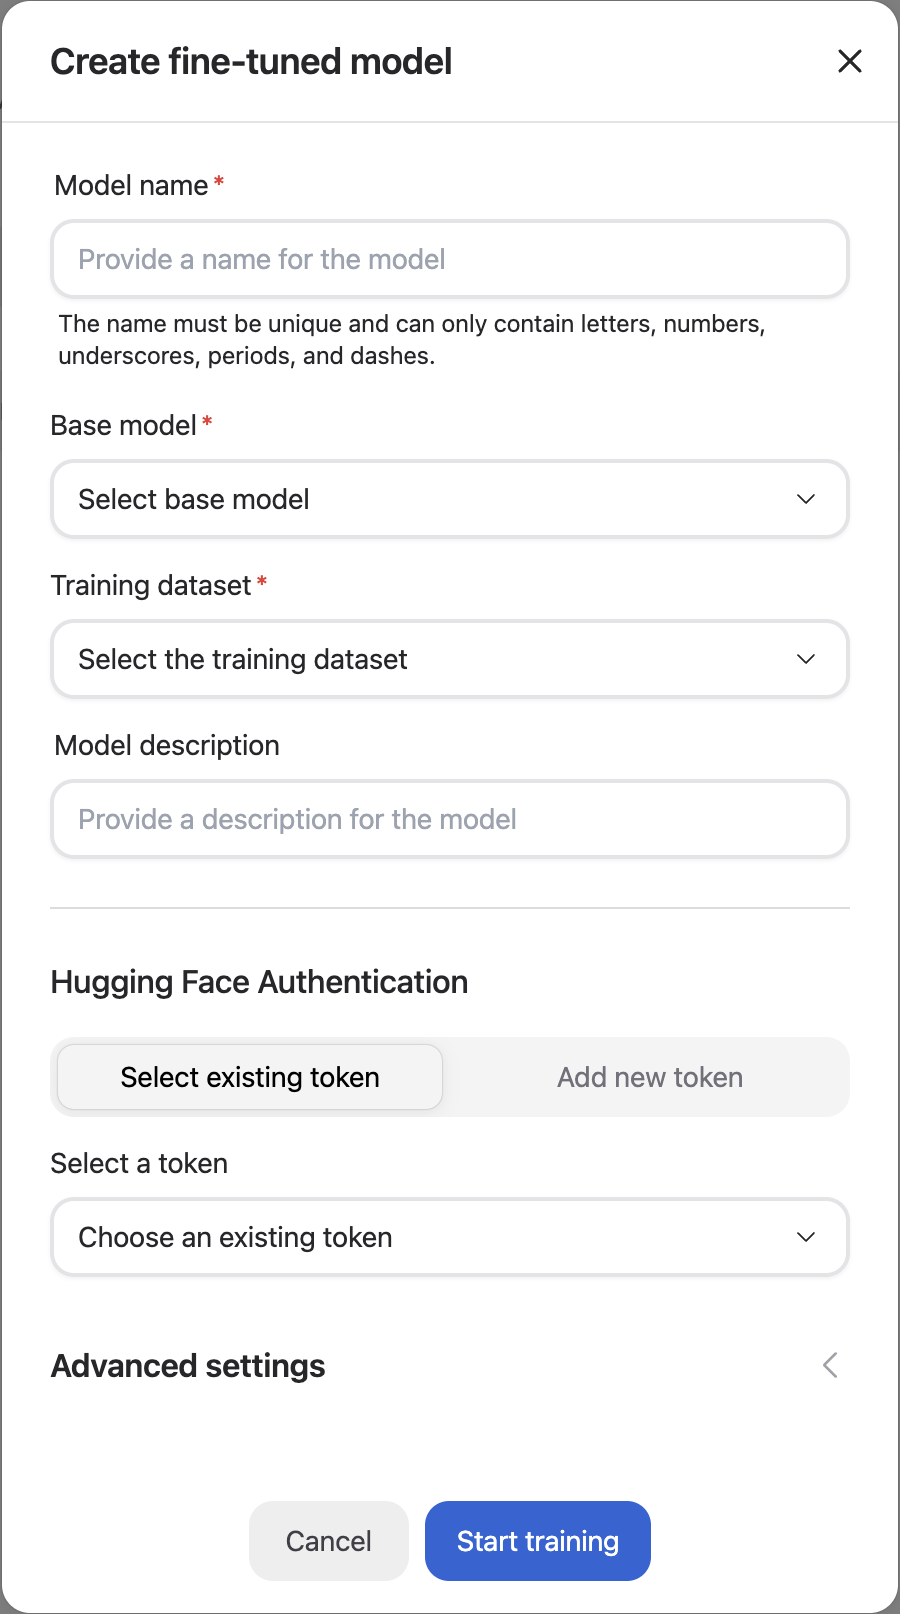Click the red asterisk beside Model name
The image size is (900, 1614).
[218, 180]
